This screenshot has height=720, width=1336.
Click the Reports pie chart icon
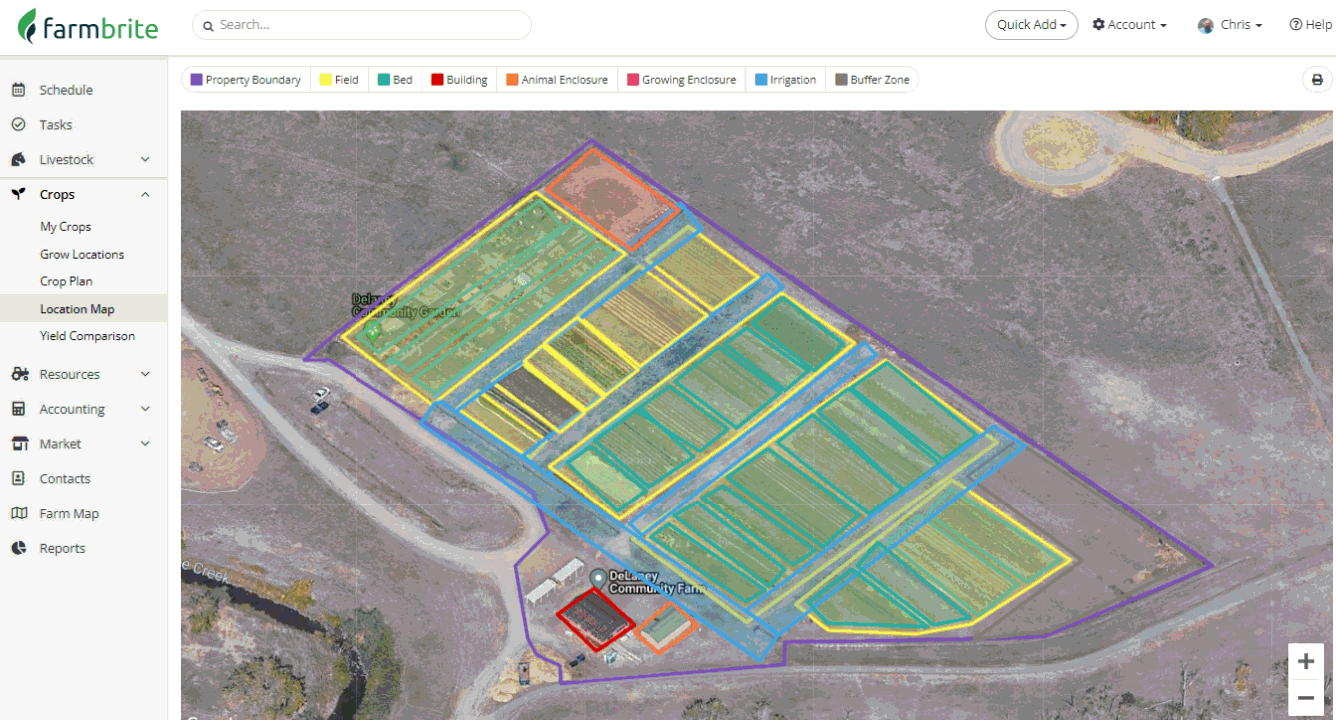click(18, 548)
